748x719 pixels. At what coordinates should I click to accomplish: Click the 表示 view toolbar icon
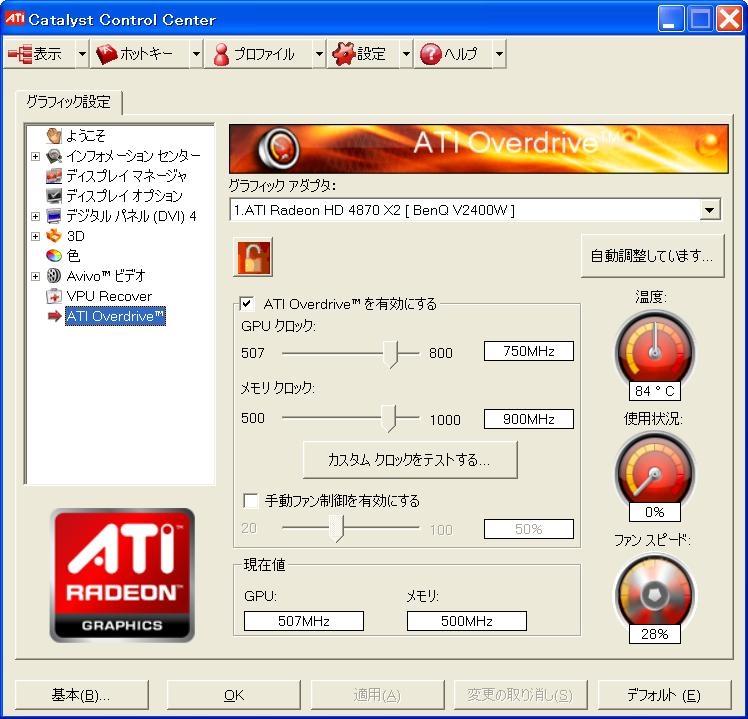(x=20, y=54)
